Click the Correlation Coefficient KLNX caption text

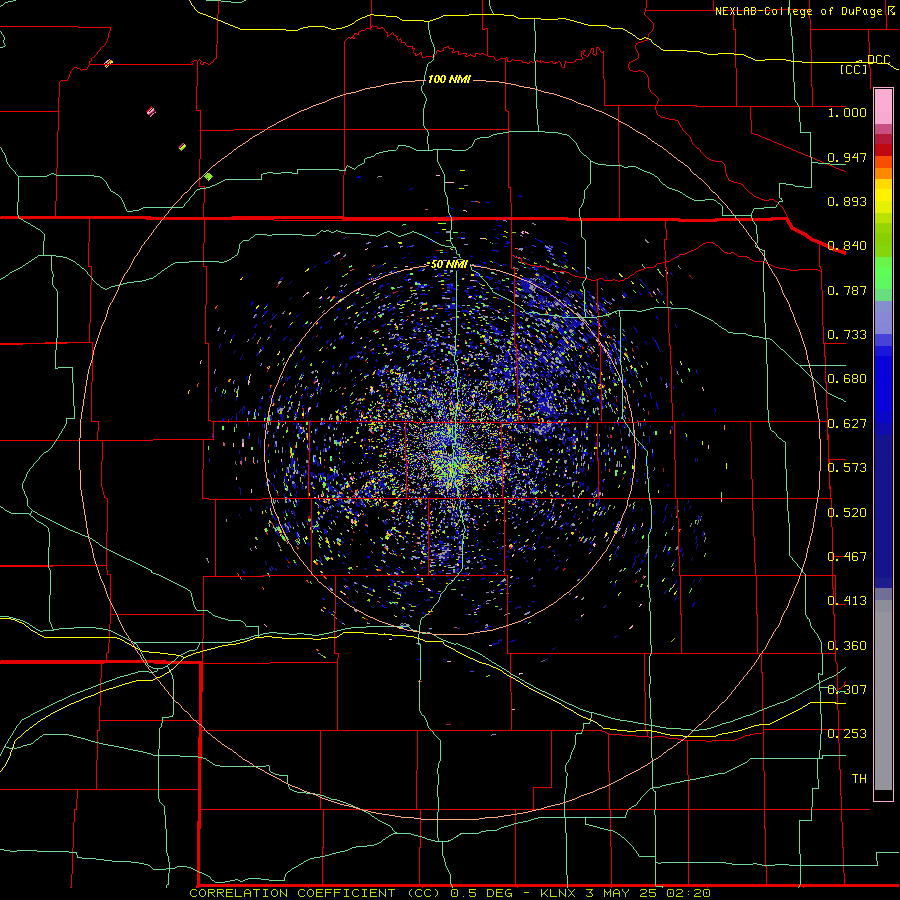450,893
